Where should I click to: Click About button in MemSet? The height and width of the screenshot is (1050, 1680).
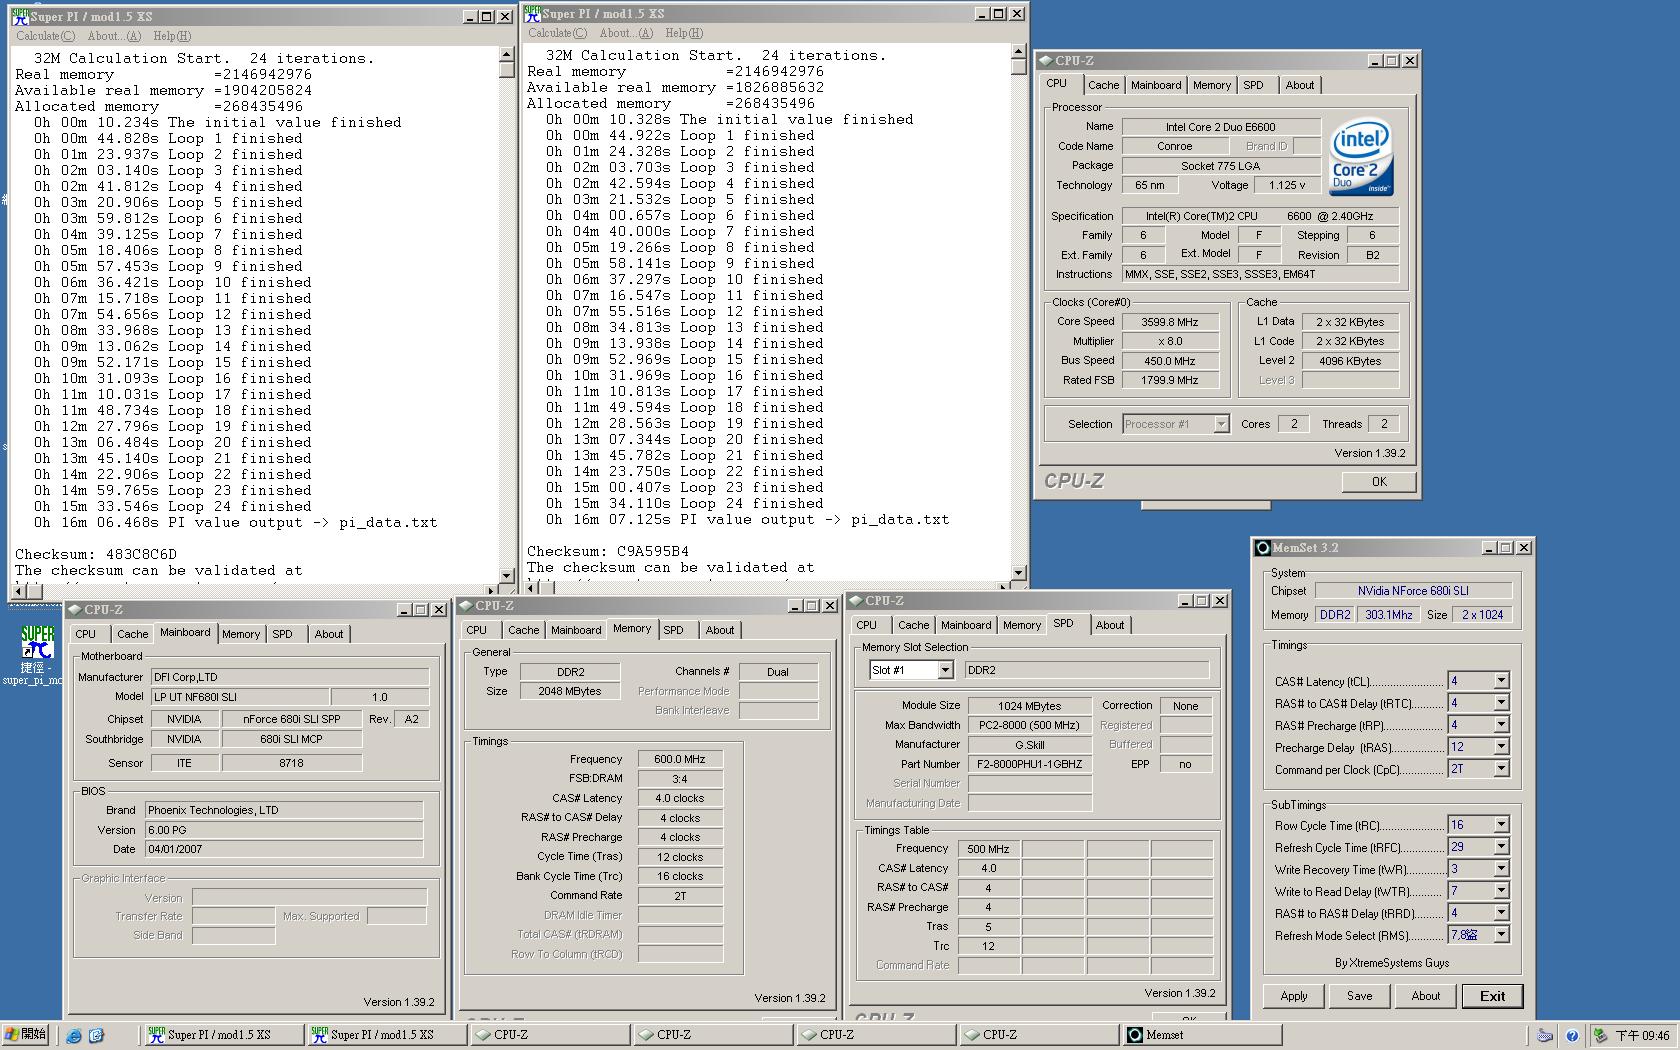(x=1425, y=996)
